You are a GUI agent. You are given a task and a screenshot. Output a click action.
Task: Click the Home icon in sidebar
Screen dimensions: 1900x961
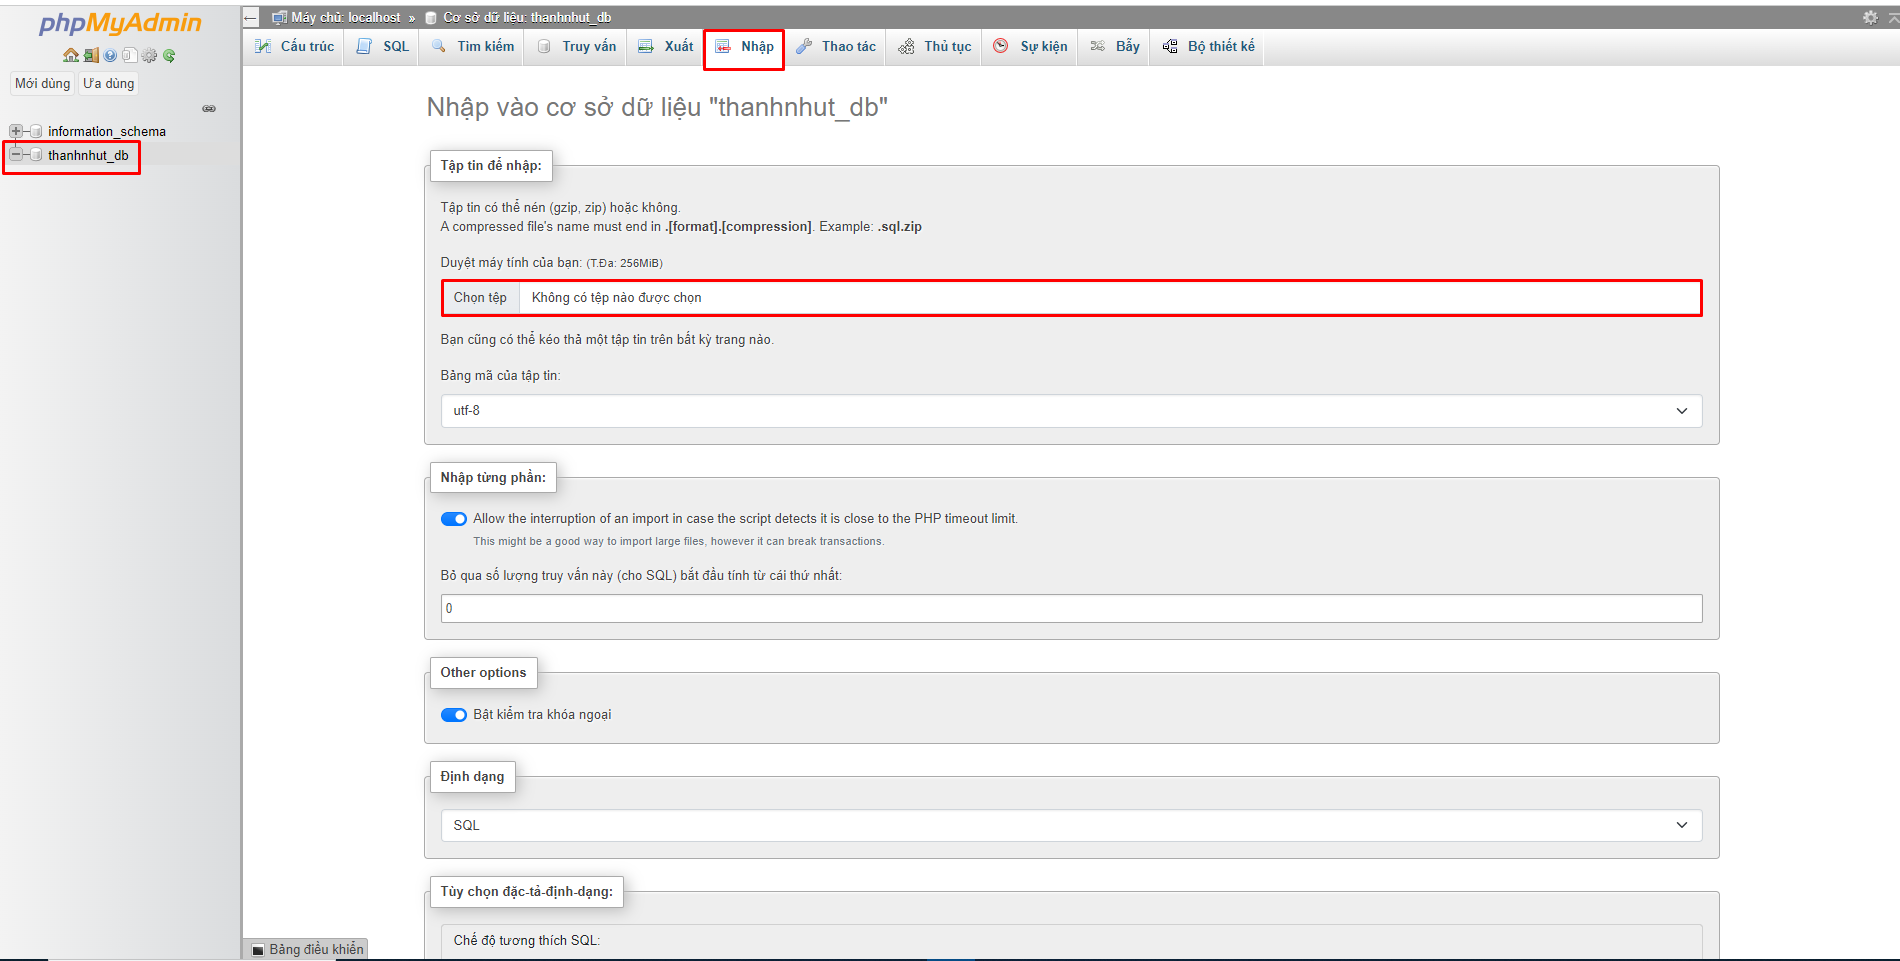70,56
